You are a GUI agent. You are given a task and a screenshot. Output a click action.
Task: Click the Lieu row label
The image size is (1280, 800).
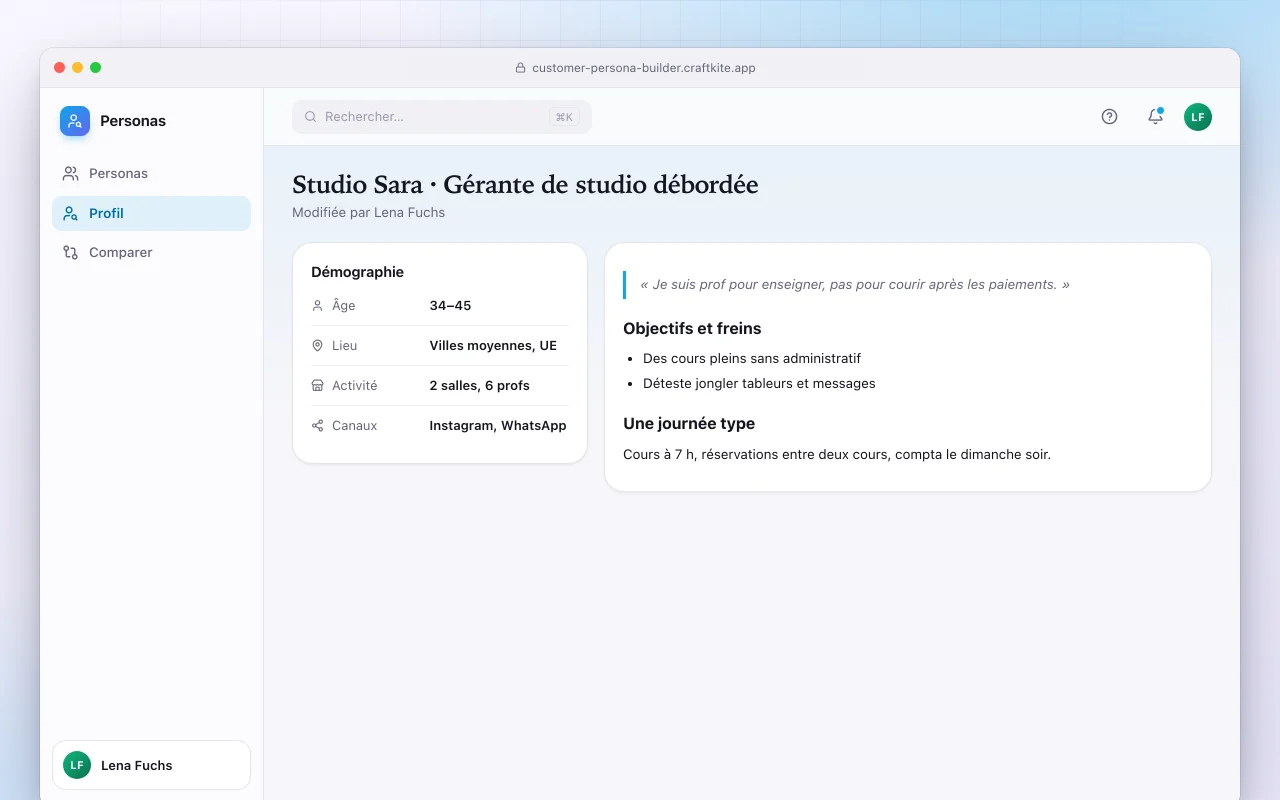click(x=344, y=346)
